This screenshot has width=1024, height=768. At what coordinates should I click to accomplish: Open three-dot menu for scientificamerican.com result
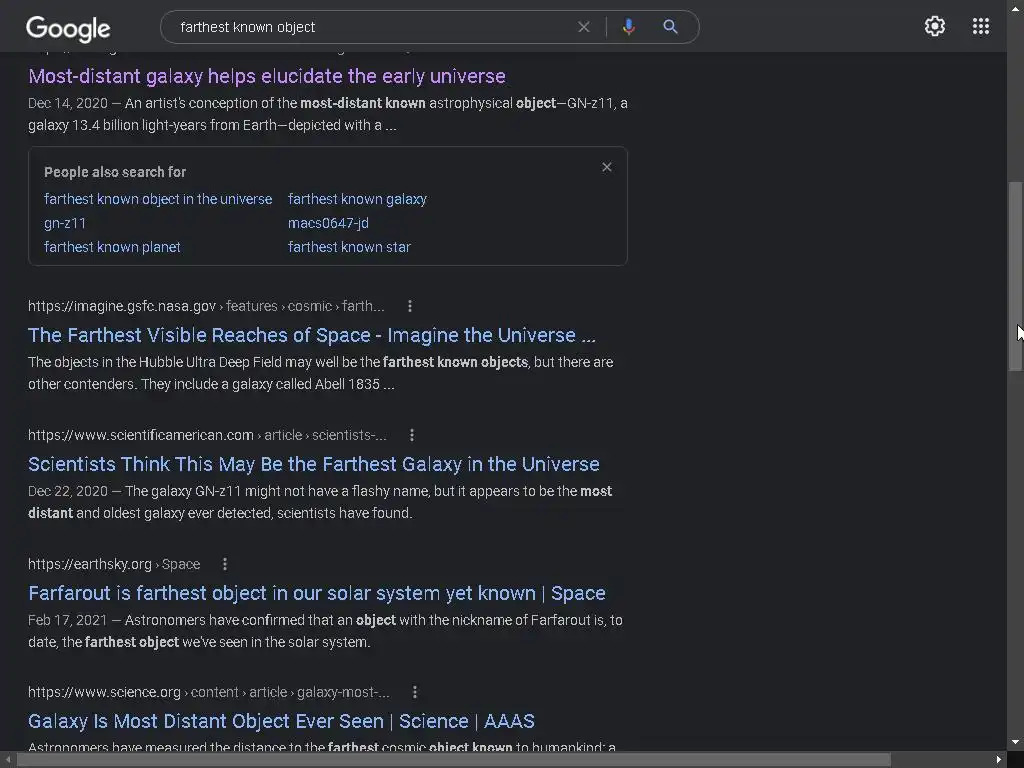point(411,435)
